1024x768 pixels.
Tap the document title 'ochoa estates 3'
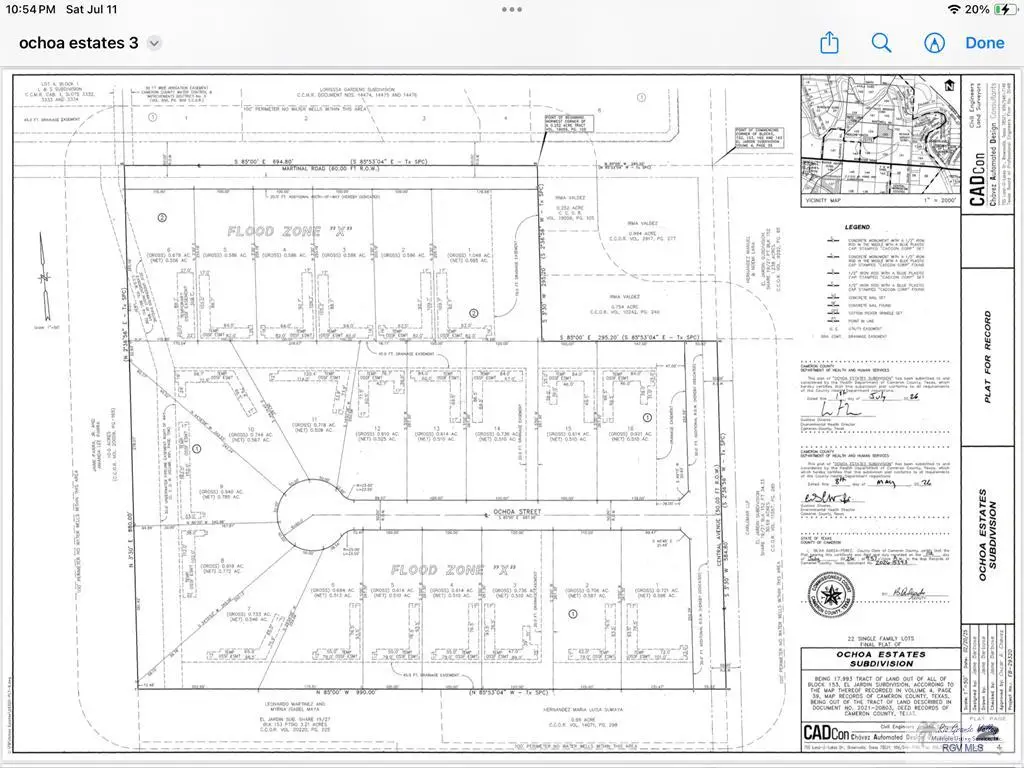point(78,43)
